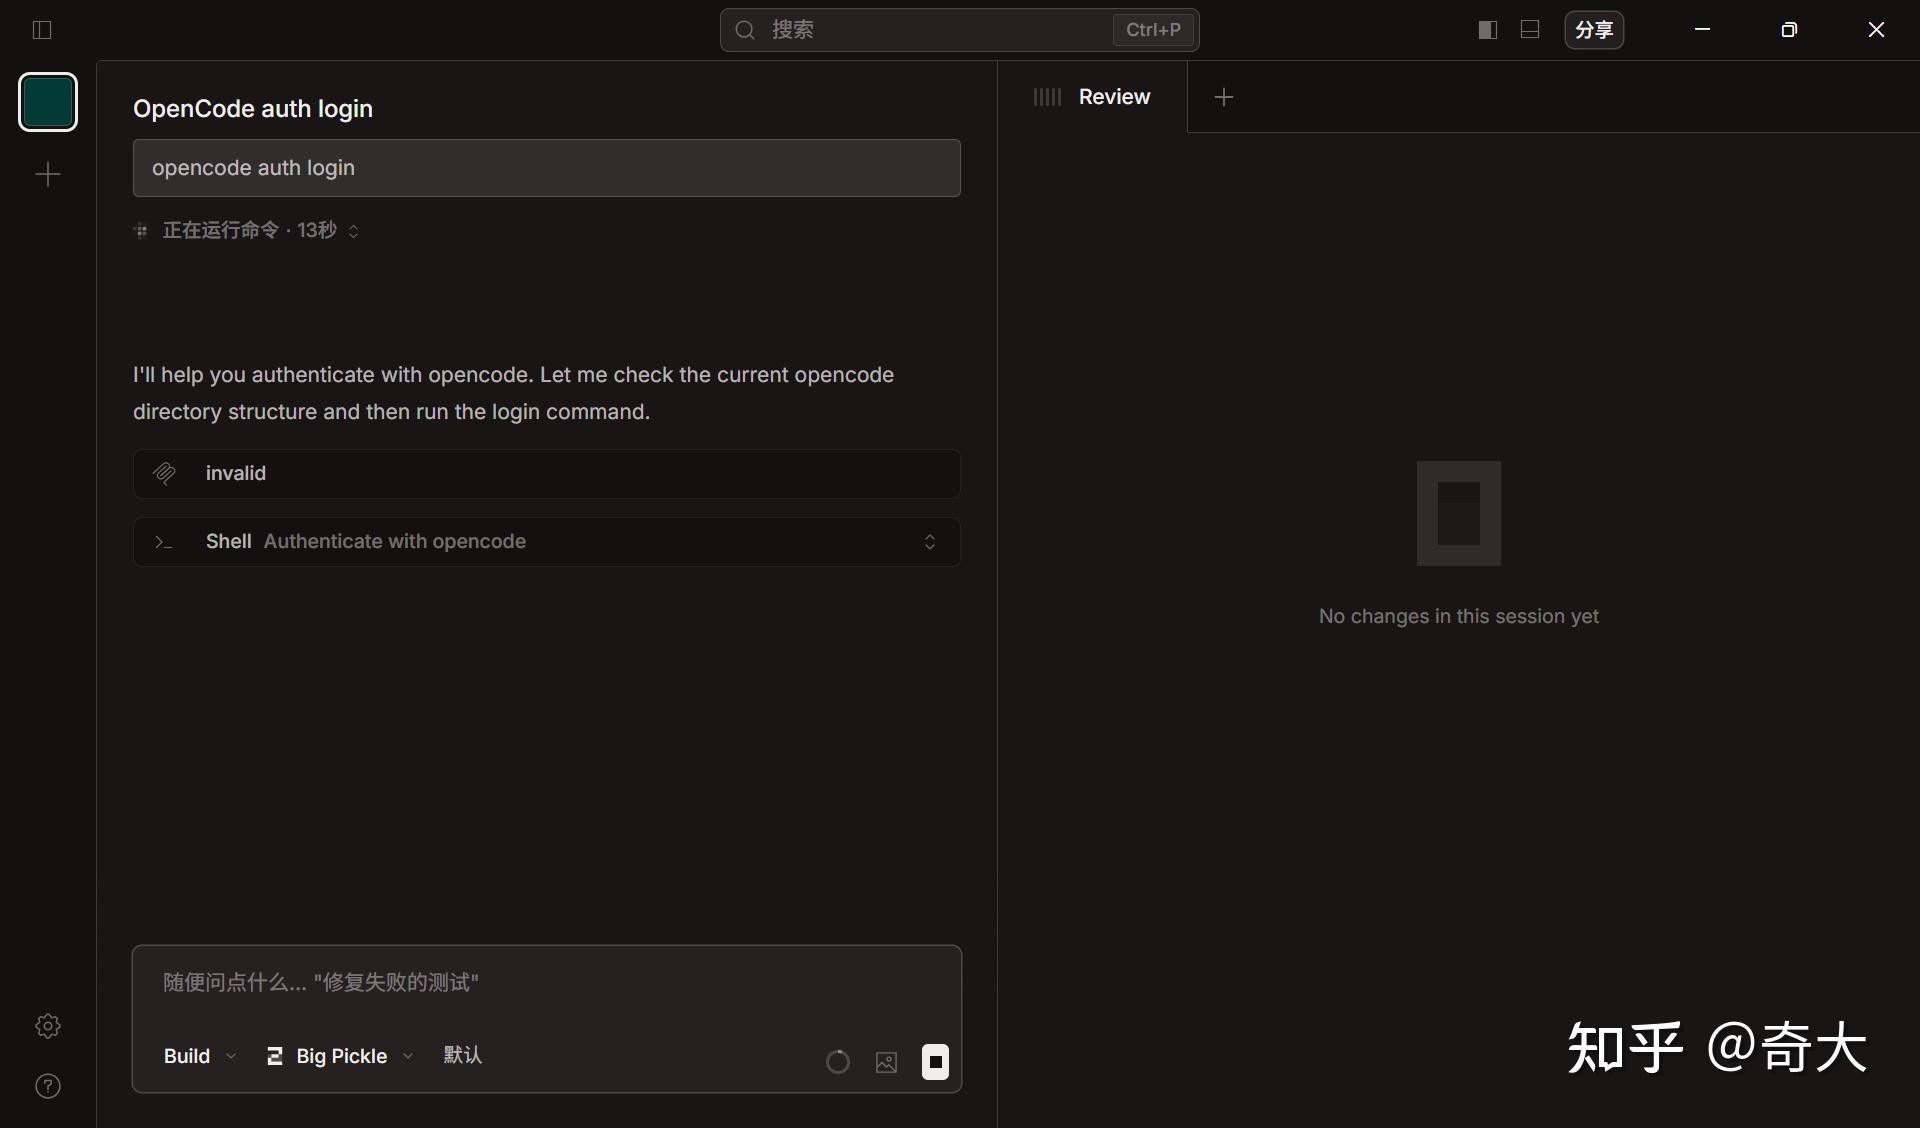Select the green project tile
The image size is (1920, 1128).
(48, 102)
